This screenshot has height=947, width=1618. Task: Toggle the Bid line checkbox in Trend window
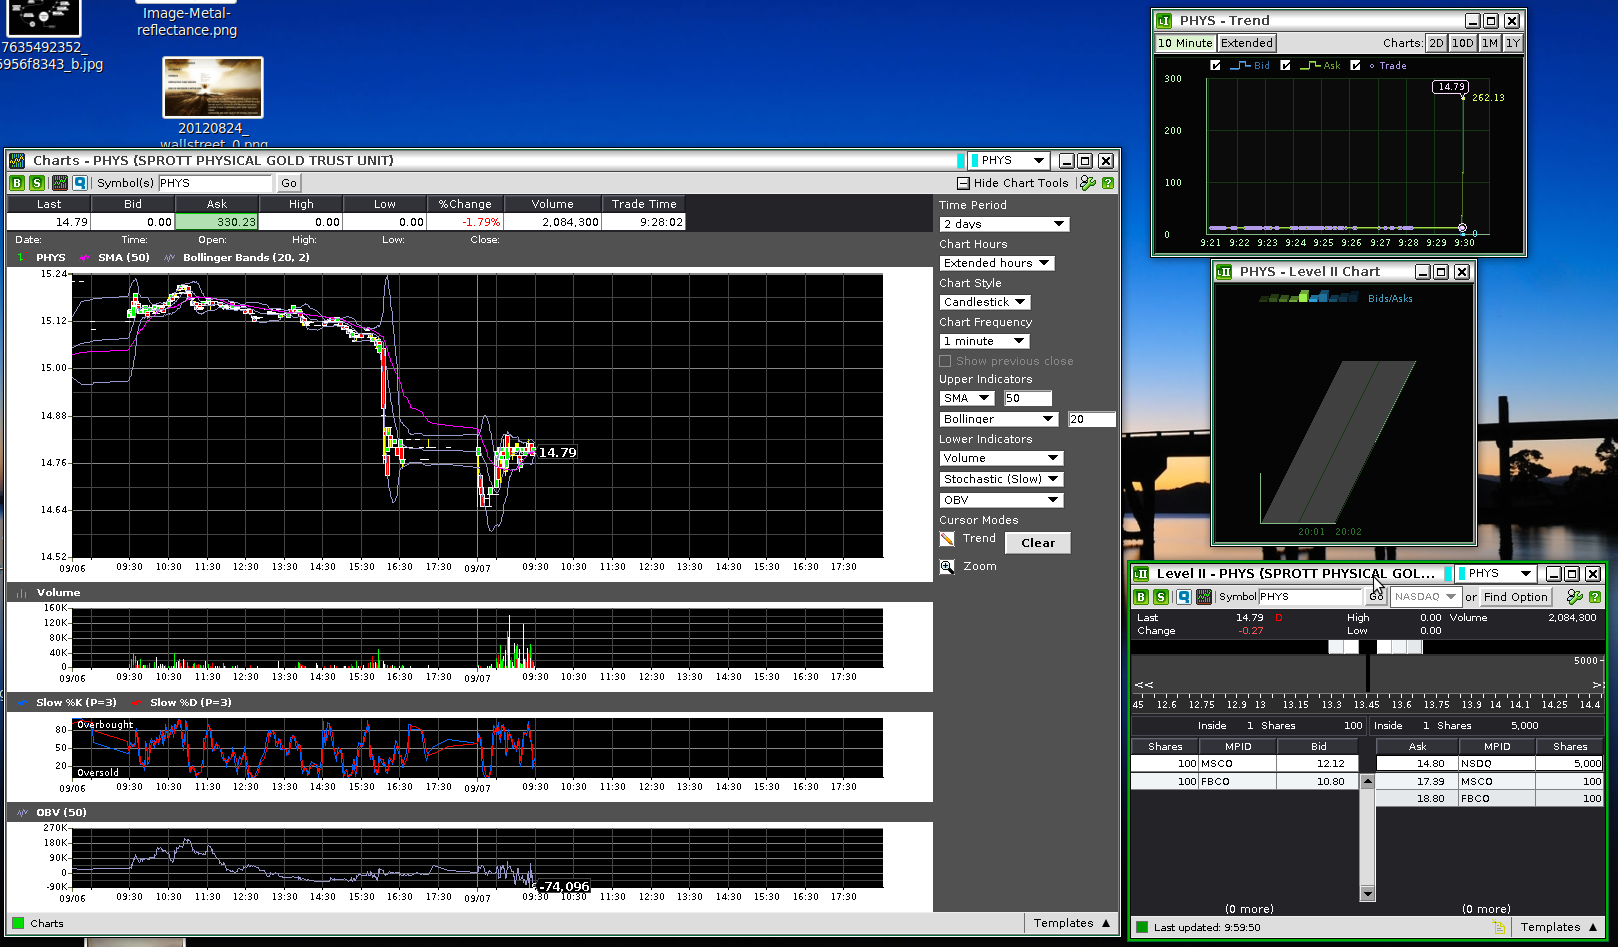pos(1215,66)
